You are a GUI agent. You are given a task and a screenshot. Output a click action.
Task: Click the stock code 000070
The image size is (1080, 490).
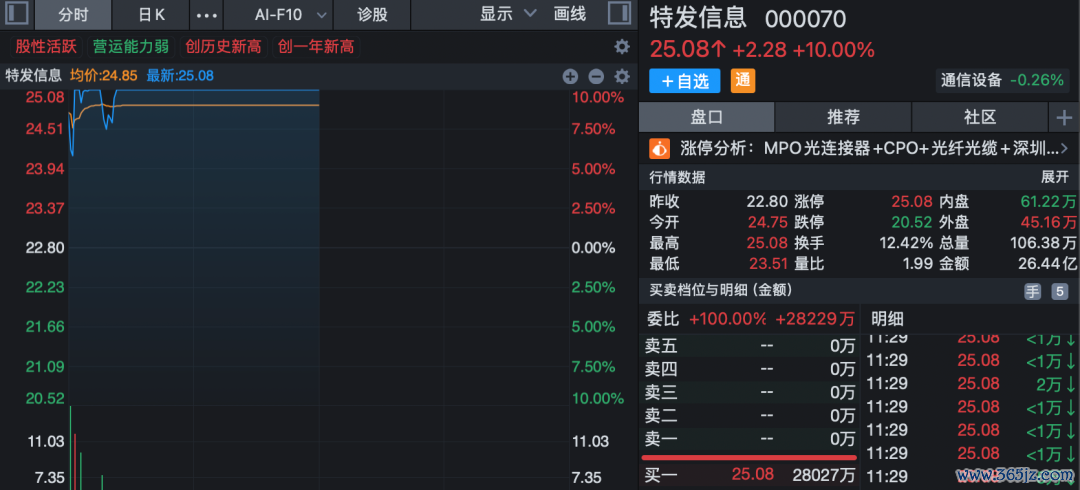point(805,19)
